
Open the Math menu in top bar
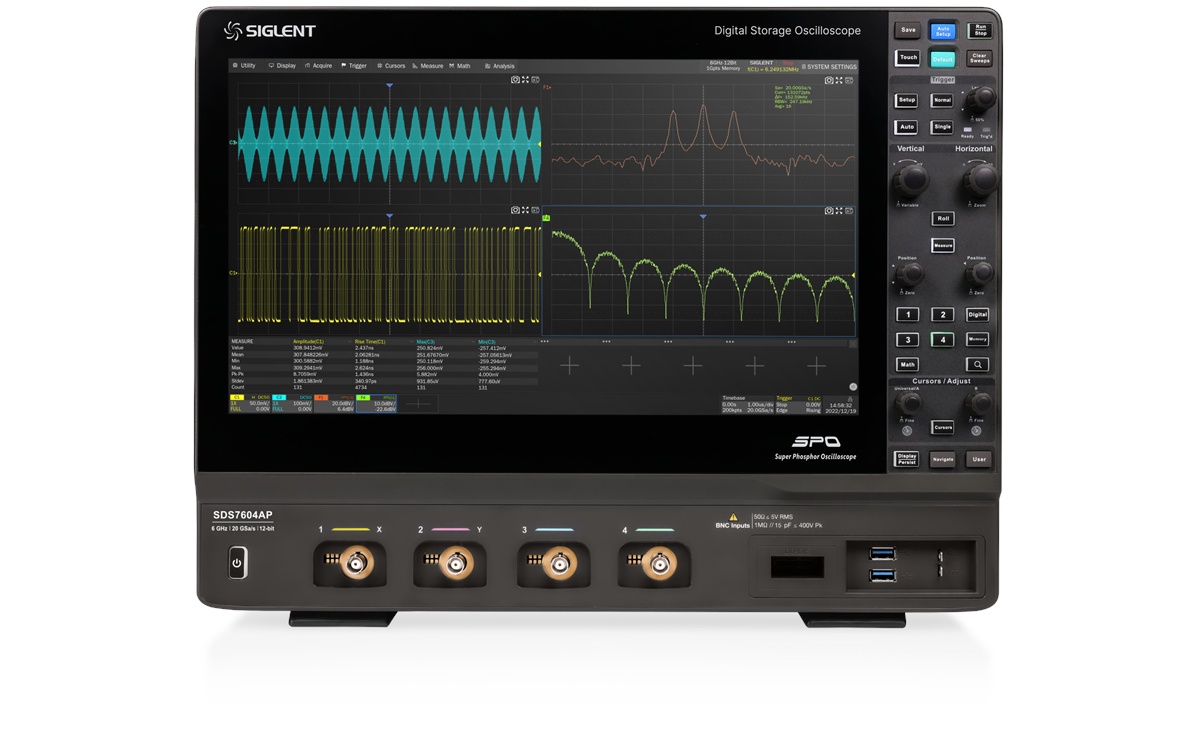click(460, 66)
